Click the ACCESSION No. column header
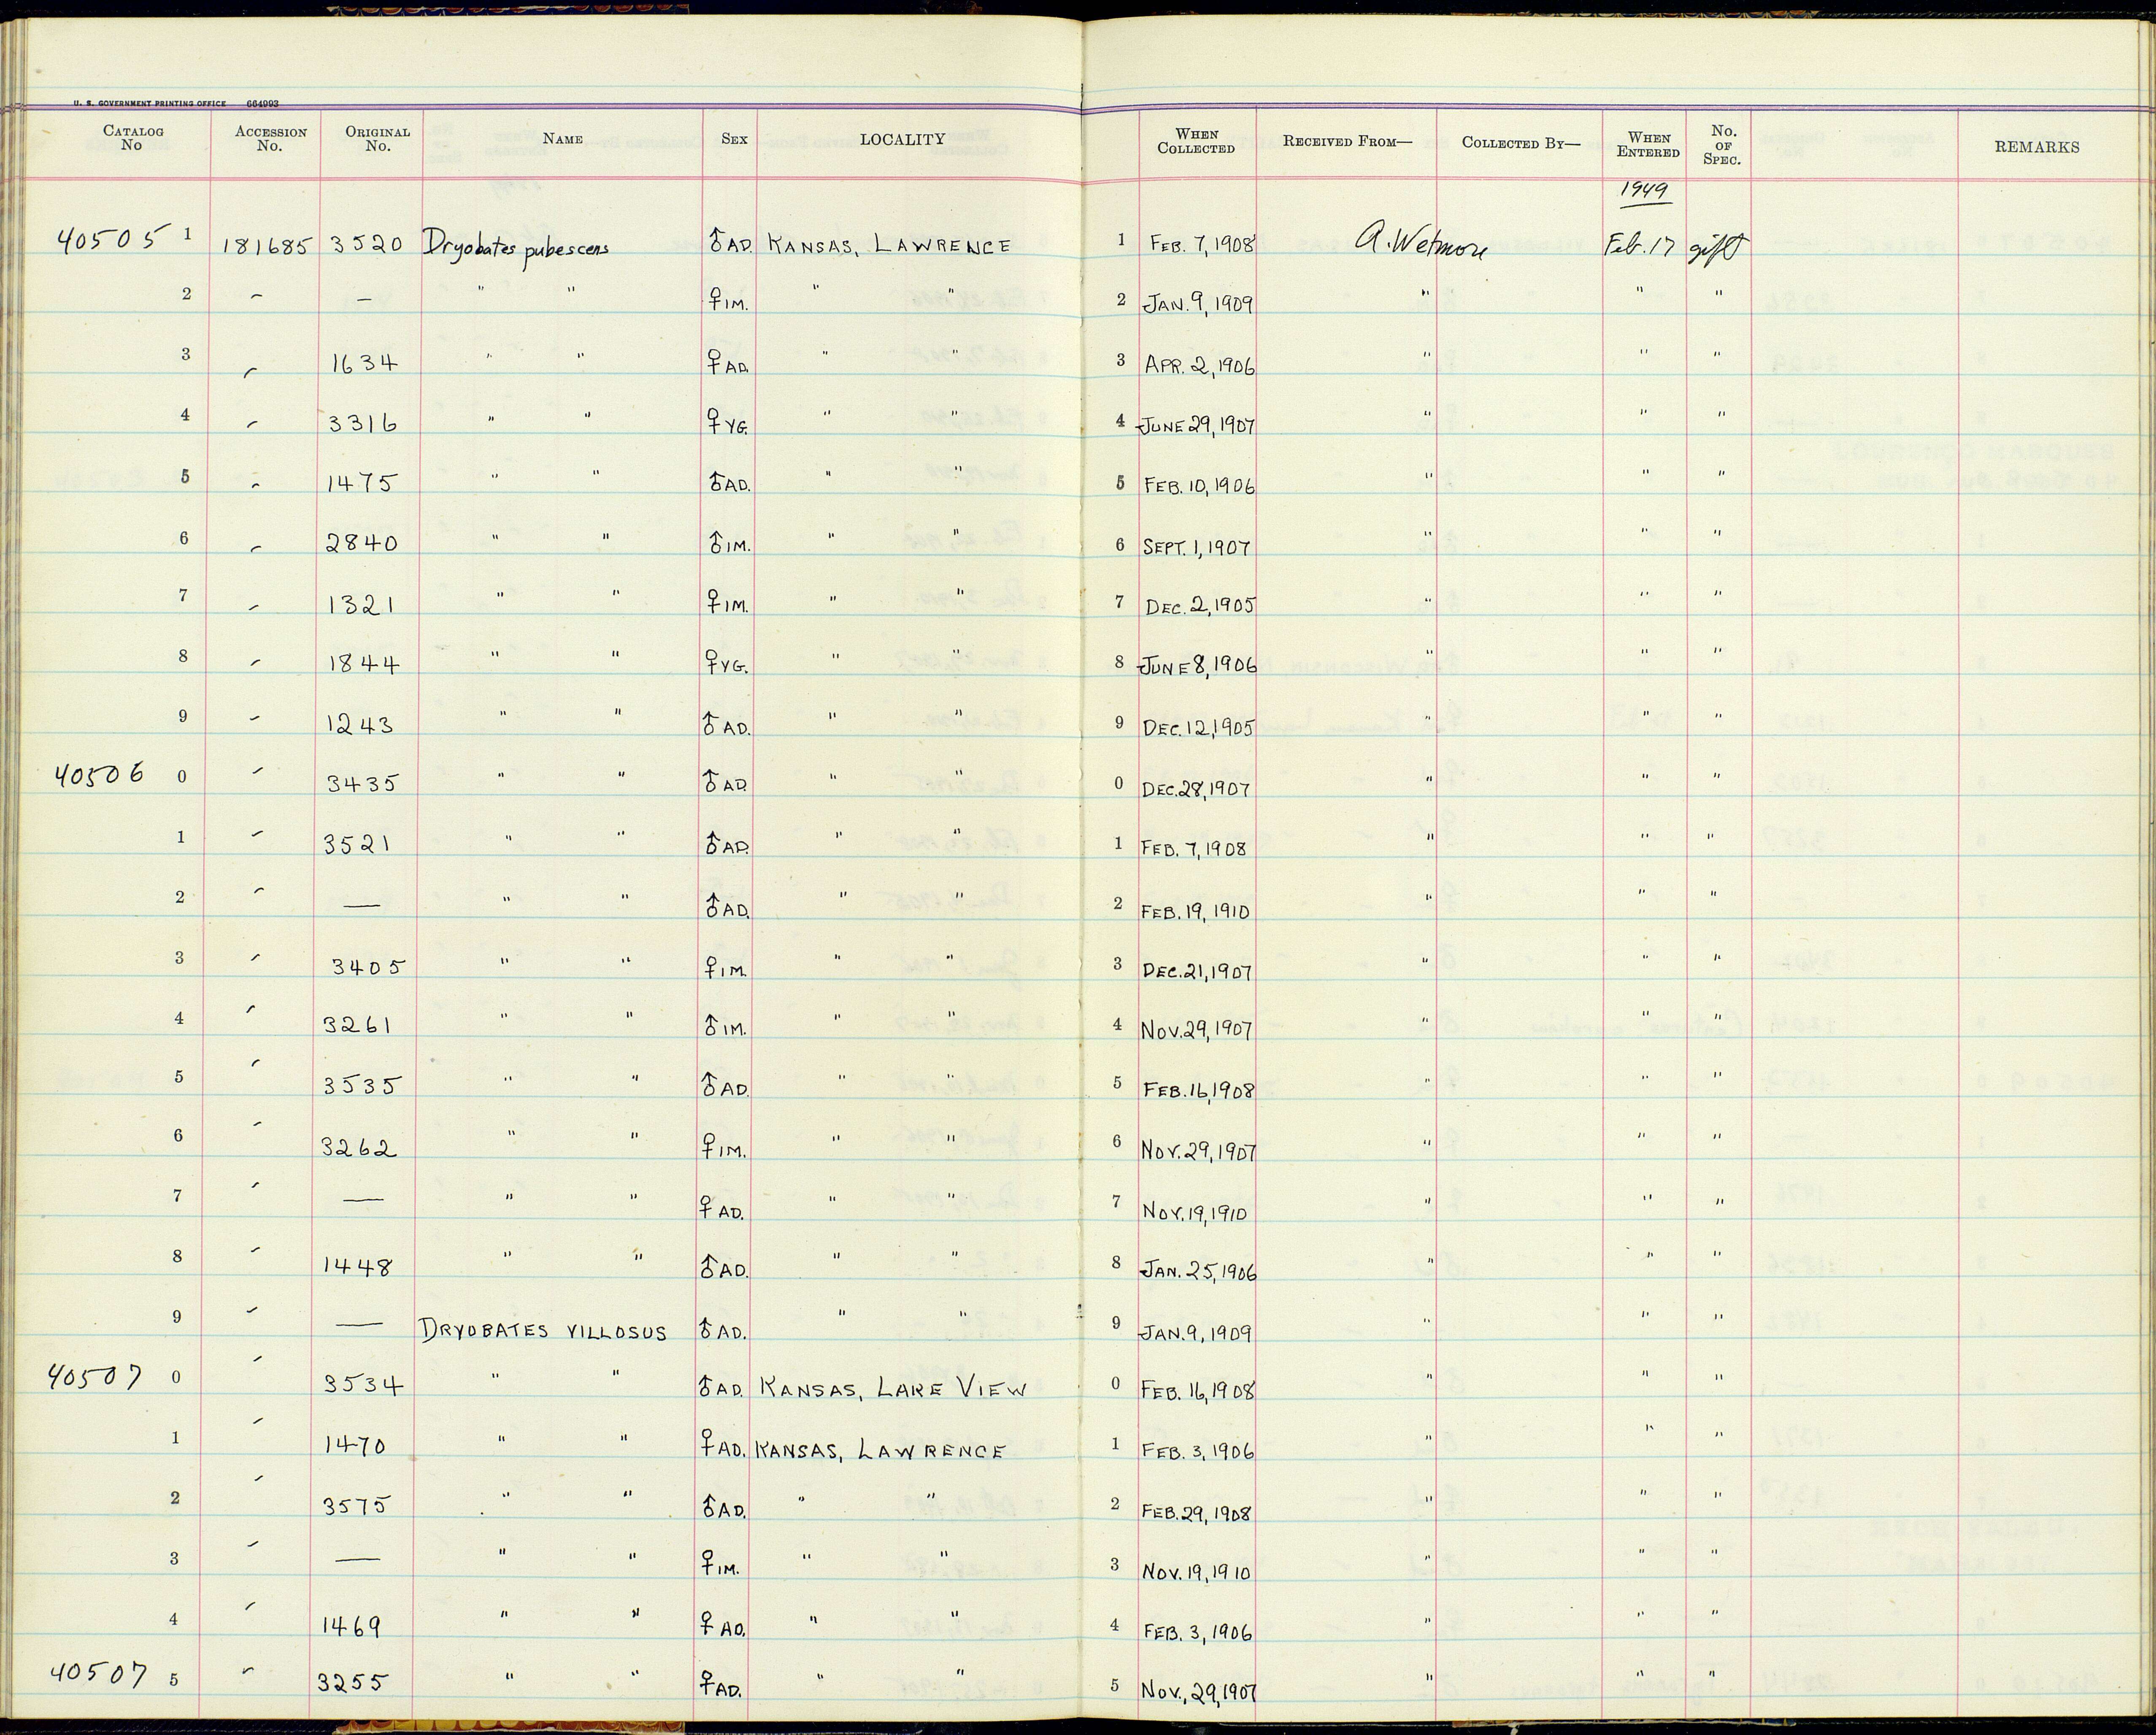The height and width of the screenshot is (1735, 2156). (x=270, y=139)
